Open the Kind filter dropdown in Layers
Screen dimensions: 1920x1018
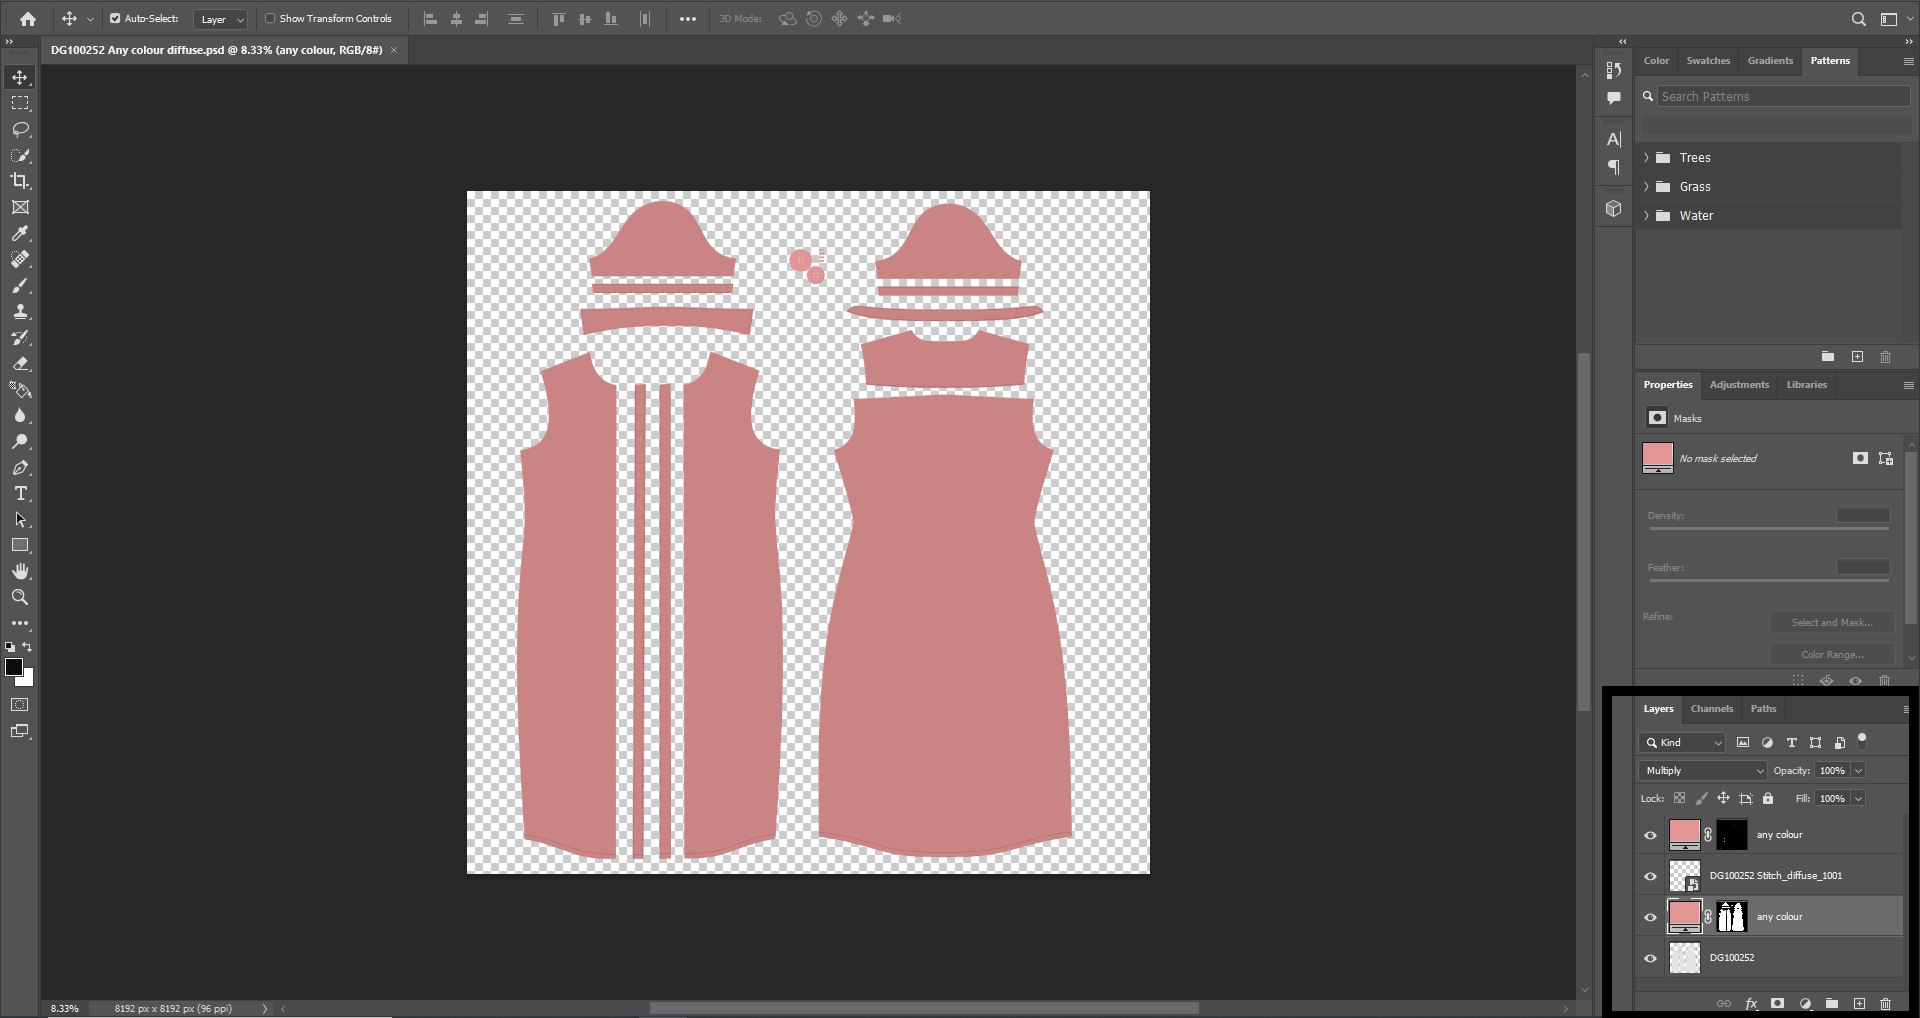[x=1682, y=742]
